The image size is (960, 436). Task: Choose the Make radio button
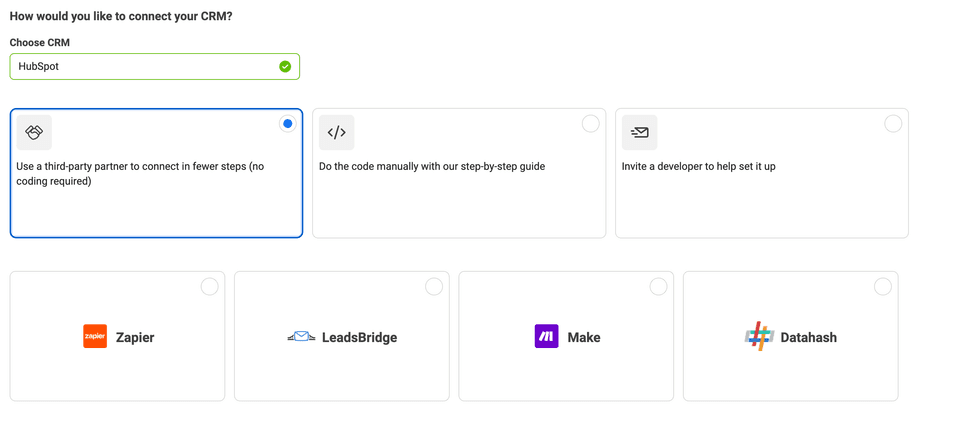[x=659, y=287]
